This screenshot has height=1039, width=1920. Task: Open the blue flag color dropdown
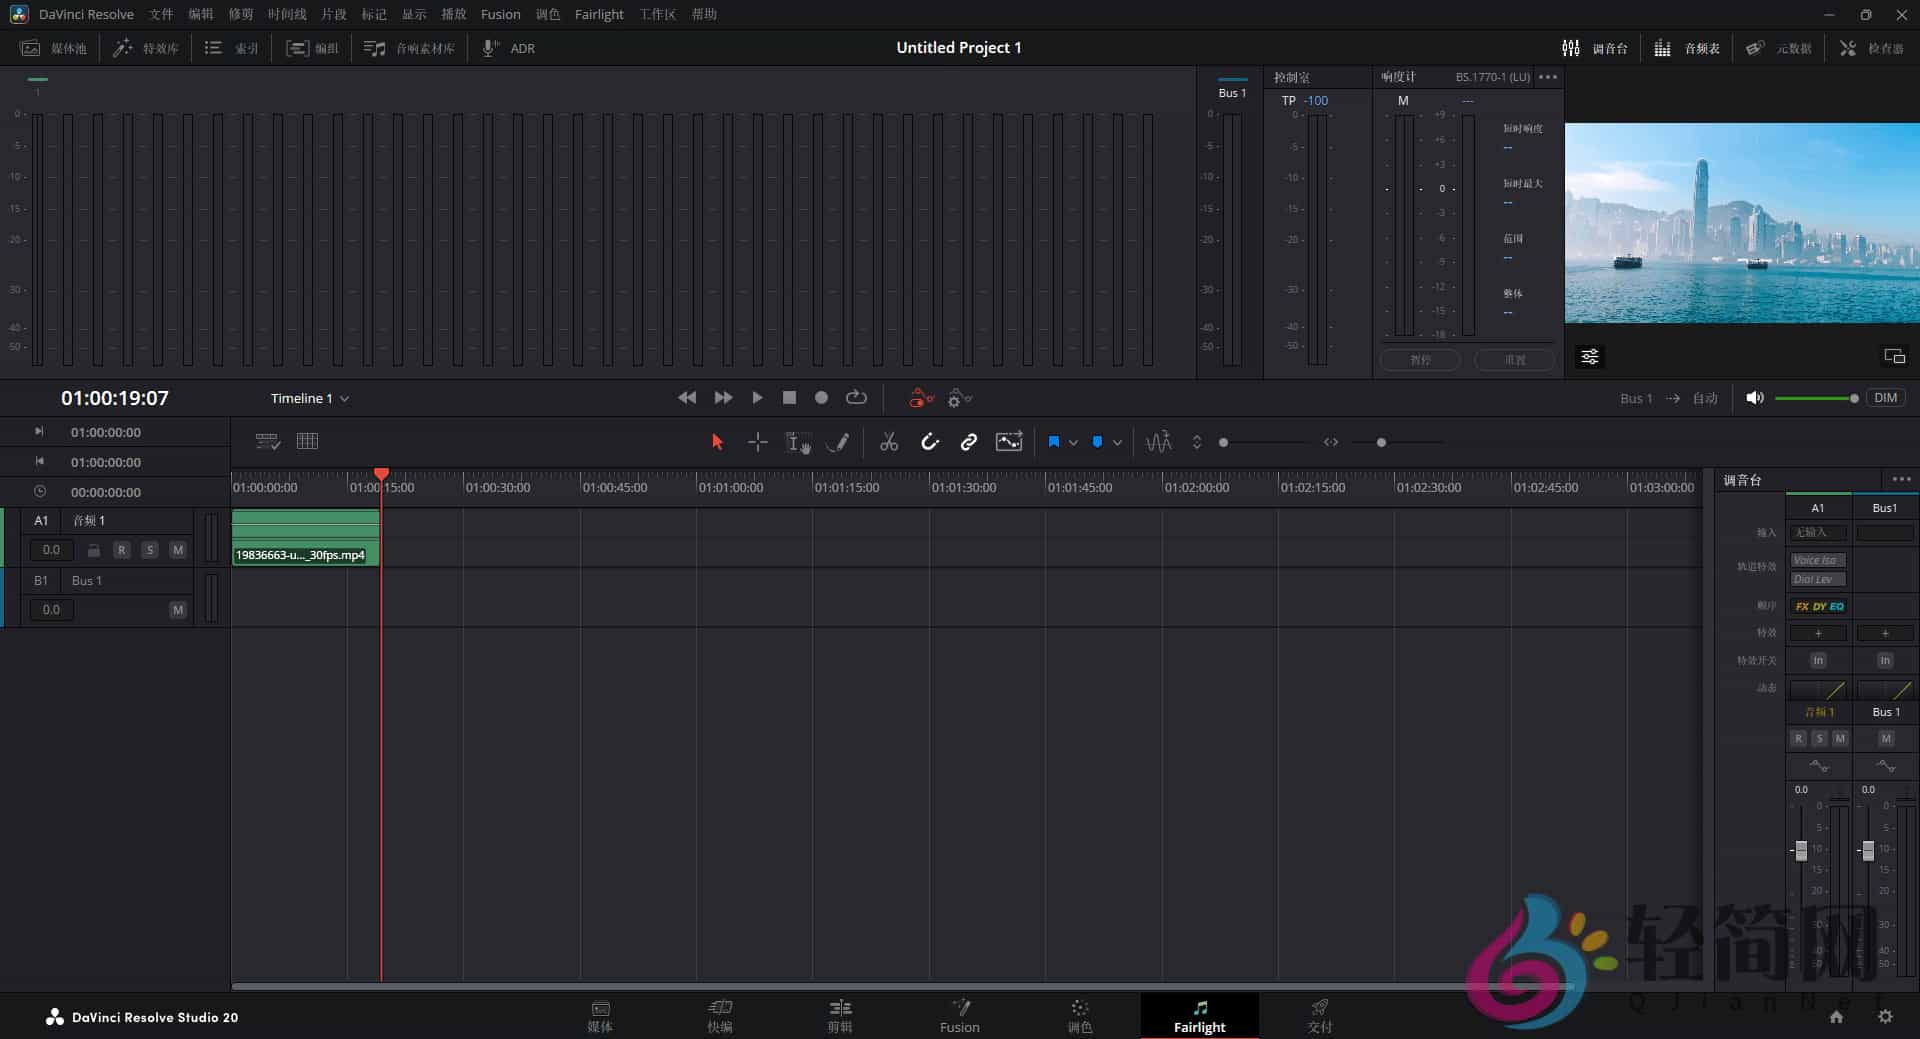click(1075, 441)
